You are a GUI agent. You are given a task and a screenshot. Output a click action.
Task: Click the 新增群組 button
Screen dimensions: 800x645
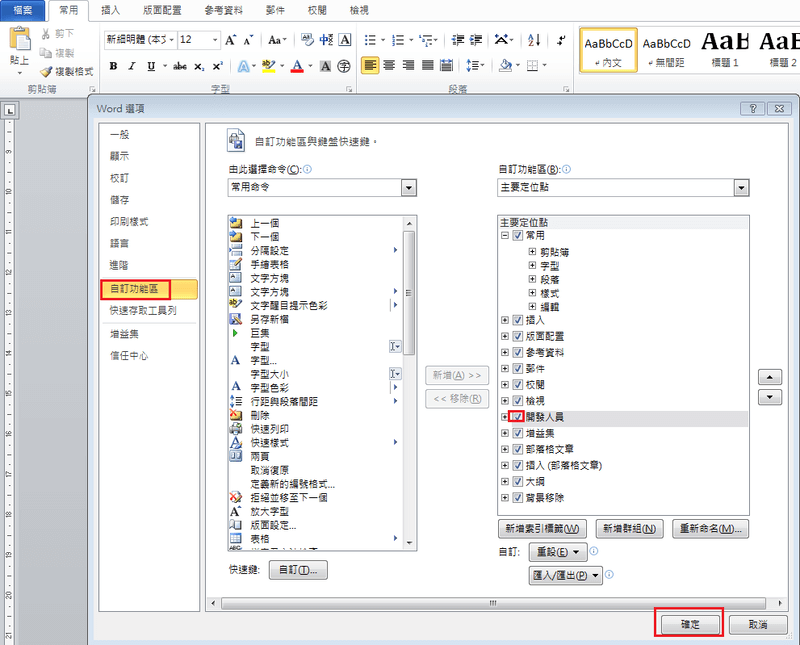point(630,529)
